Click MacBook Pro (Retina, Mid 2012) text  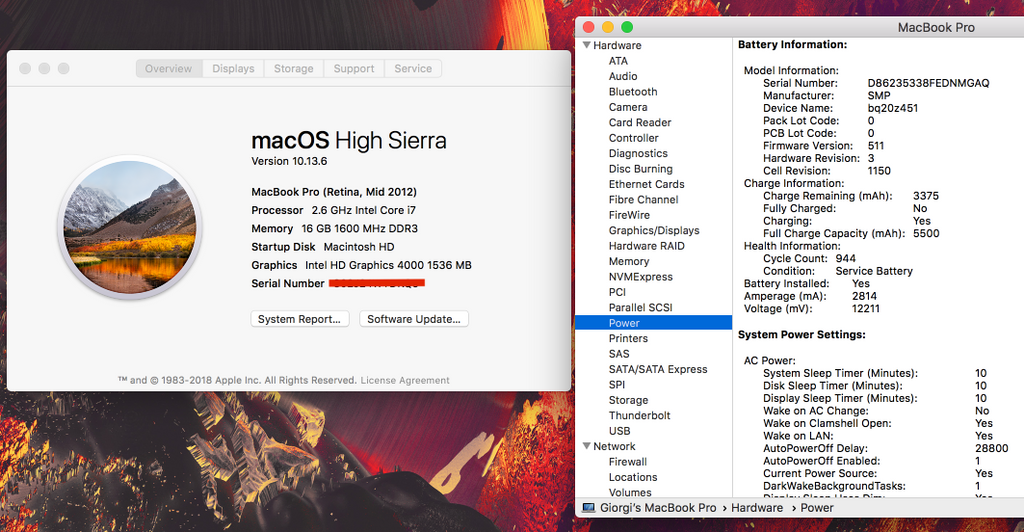click(334, 192)
